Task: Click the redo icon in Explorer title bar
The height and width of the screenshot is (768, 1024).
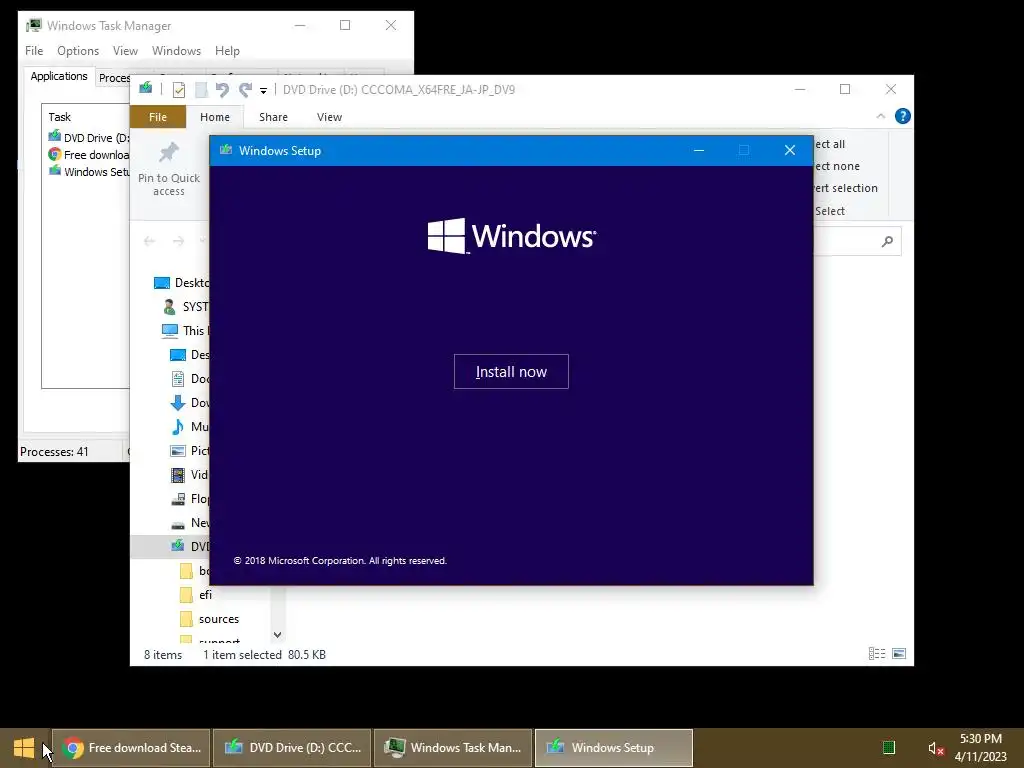Action: click(246, 89)
